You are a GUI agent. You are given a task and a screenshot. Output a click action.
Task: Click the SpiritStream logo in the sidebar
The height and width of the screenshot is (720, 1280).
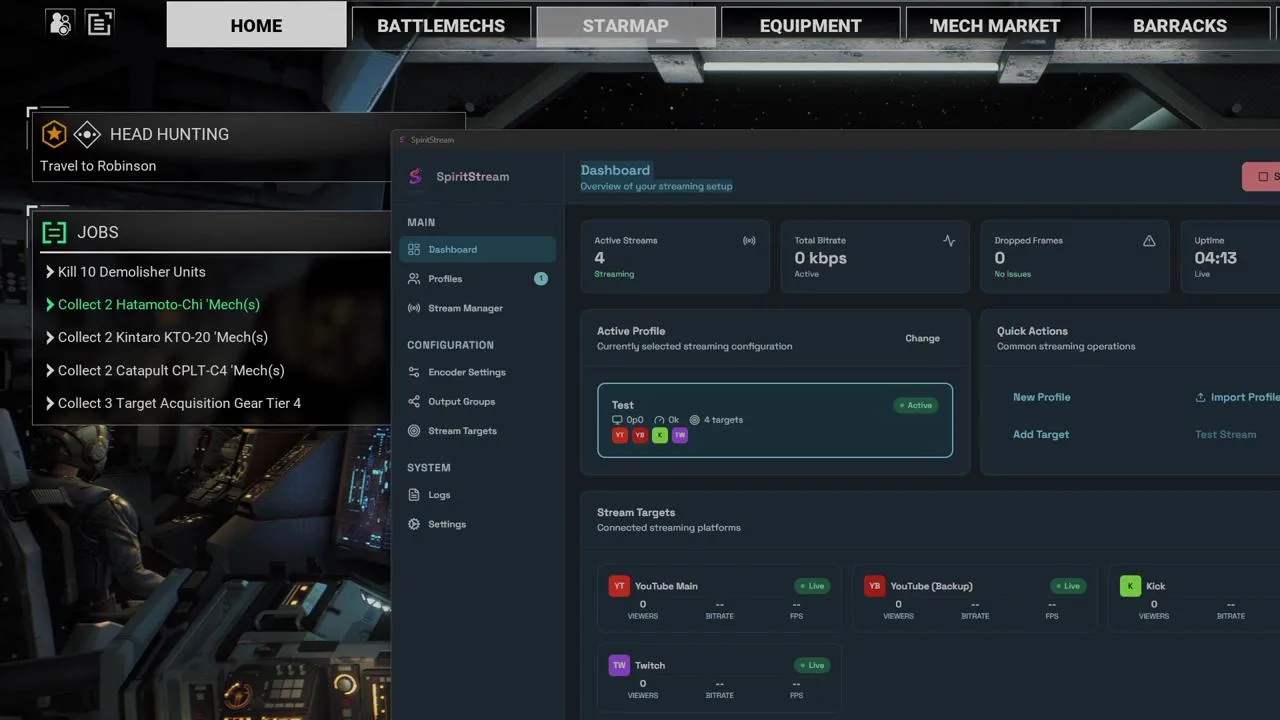tap(415, 177)
